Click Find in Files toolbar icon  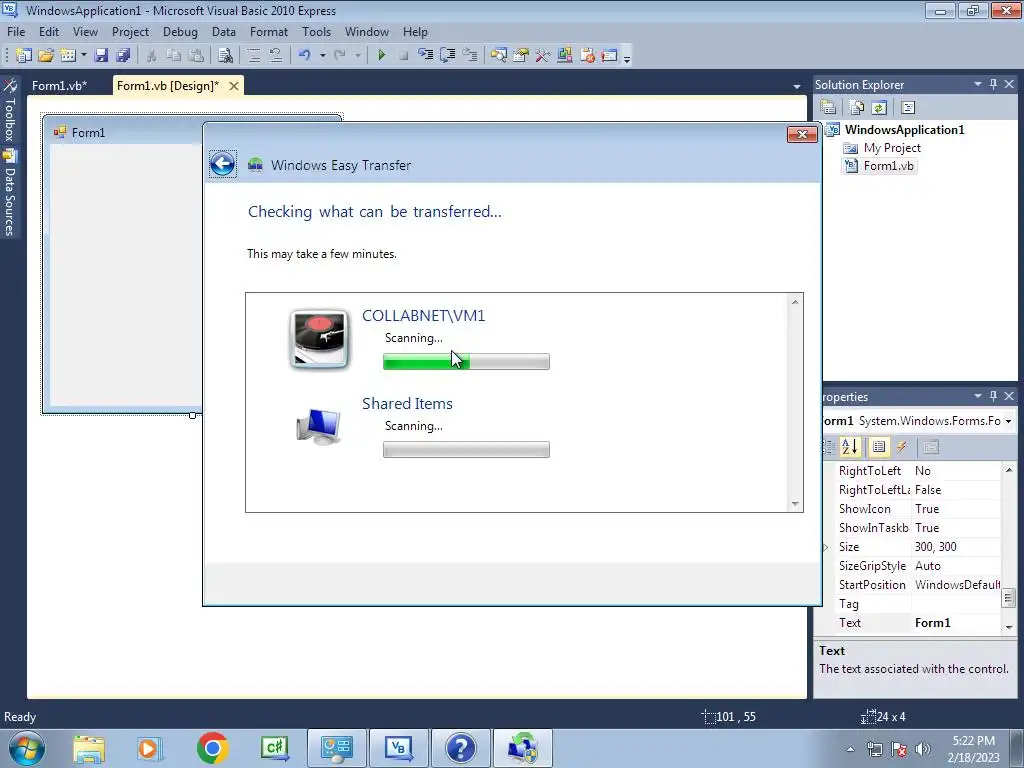tap(225, 56)
